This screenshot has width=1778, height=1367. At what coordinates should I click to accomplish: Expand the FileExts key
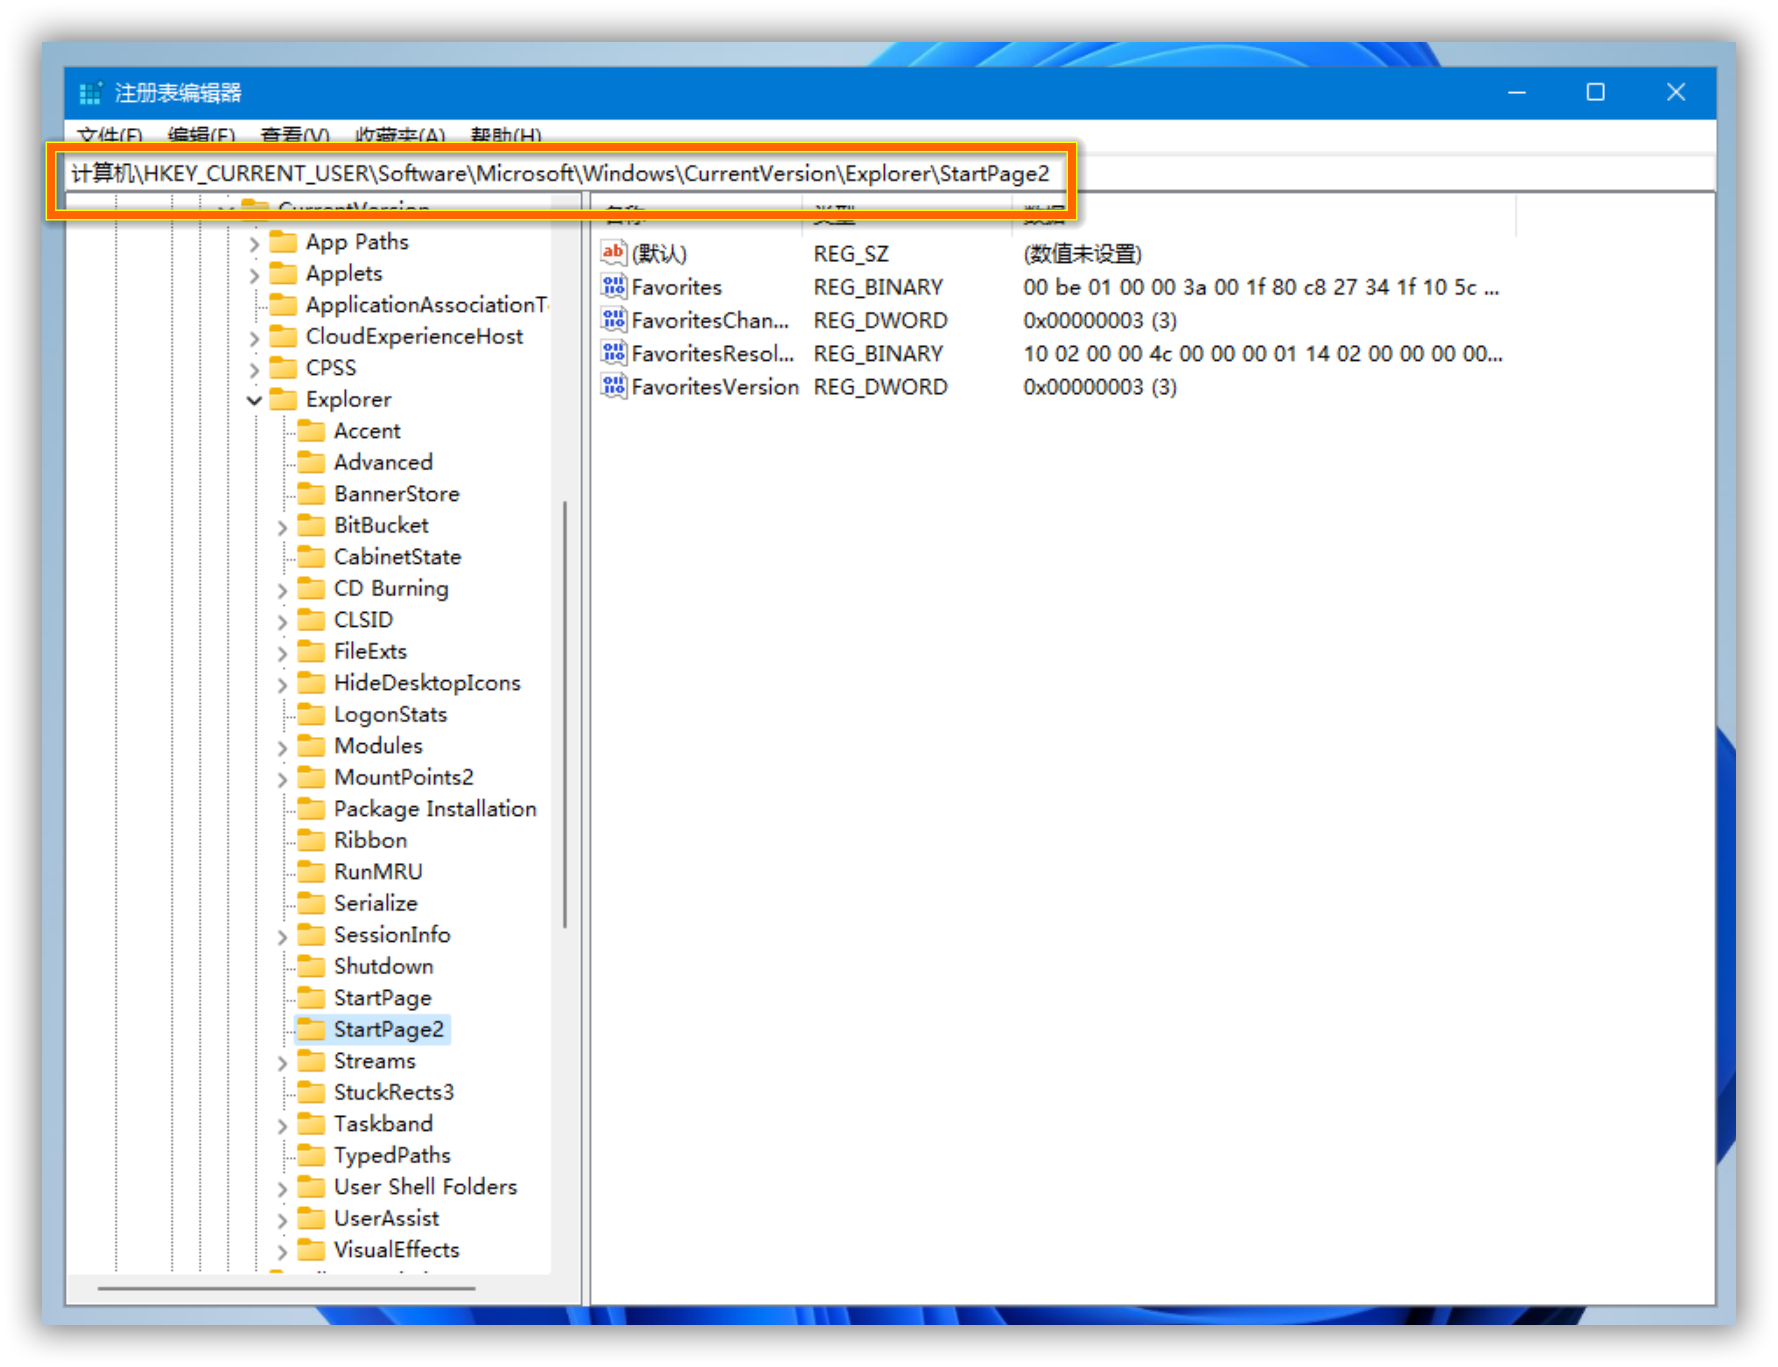coord(282,652)
